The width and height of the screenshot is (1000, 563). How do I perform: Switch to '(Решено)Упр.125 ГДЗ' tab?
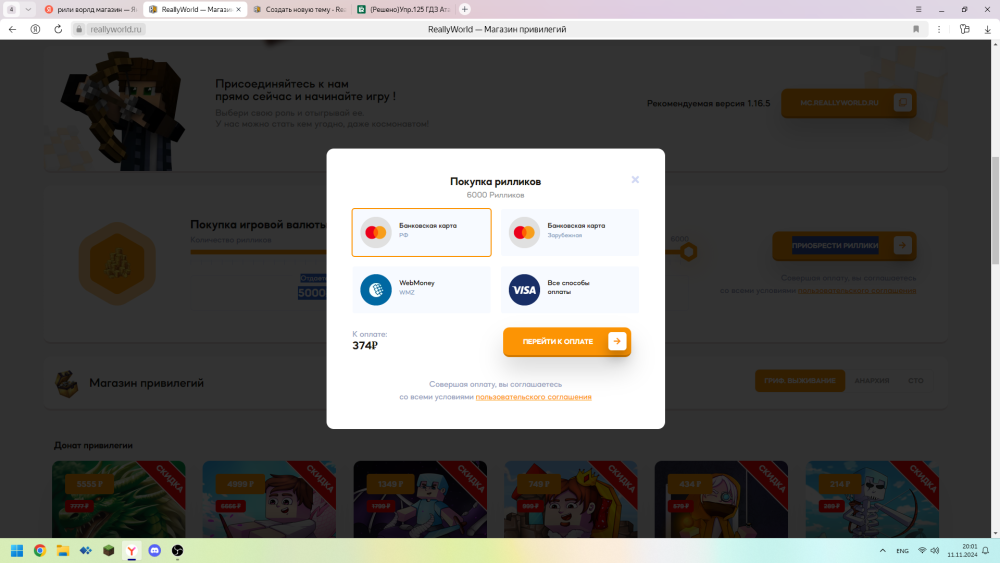click(404, 10)
